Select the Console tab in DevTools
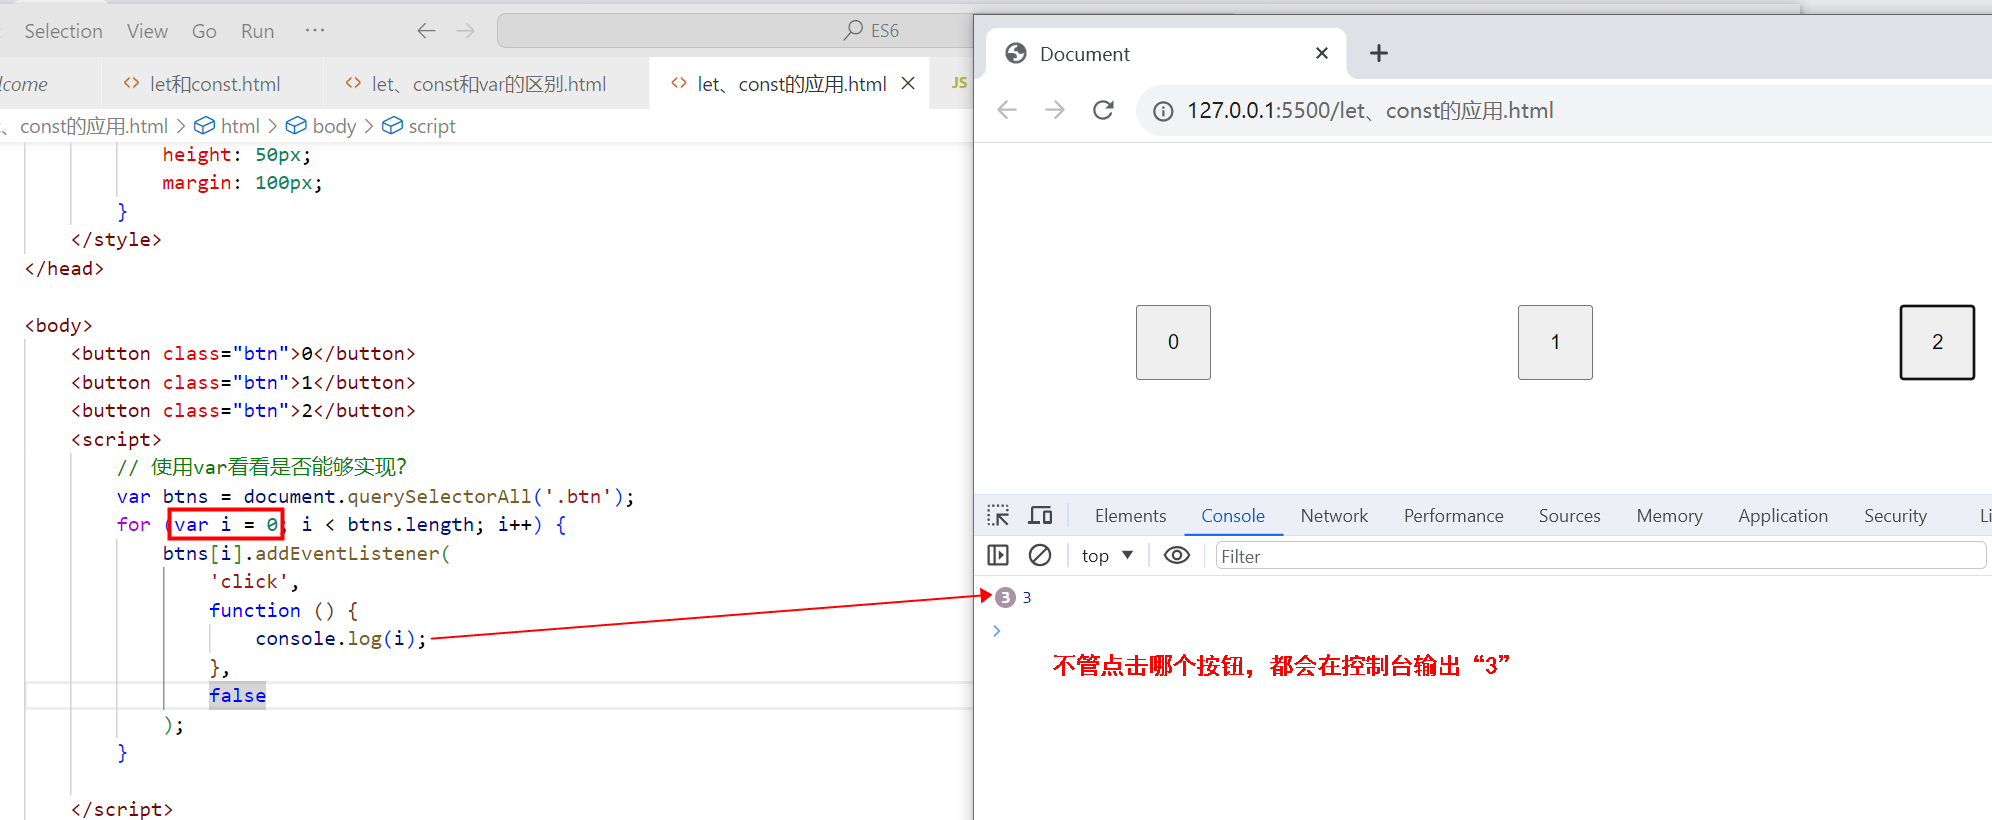1992x820 pixels. click(x=1233, y=516)
